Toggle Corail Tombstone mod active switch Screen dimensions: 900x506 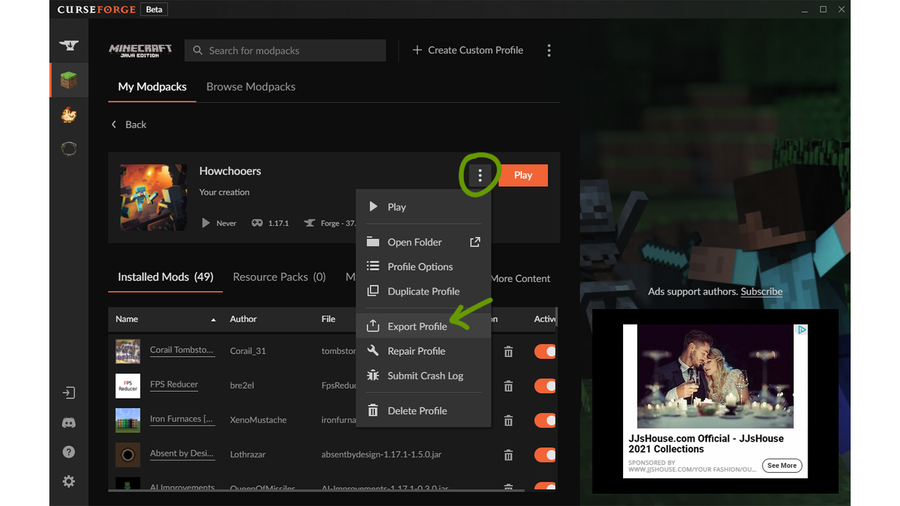pos(545,352)
